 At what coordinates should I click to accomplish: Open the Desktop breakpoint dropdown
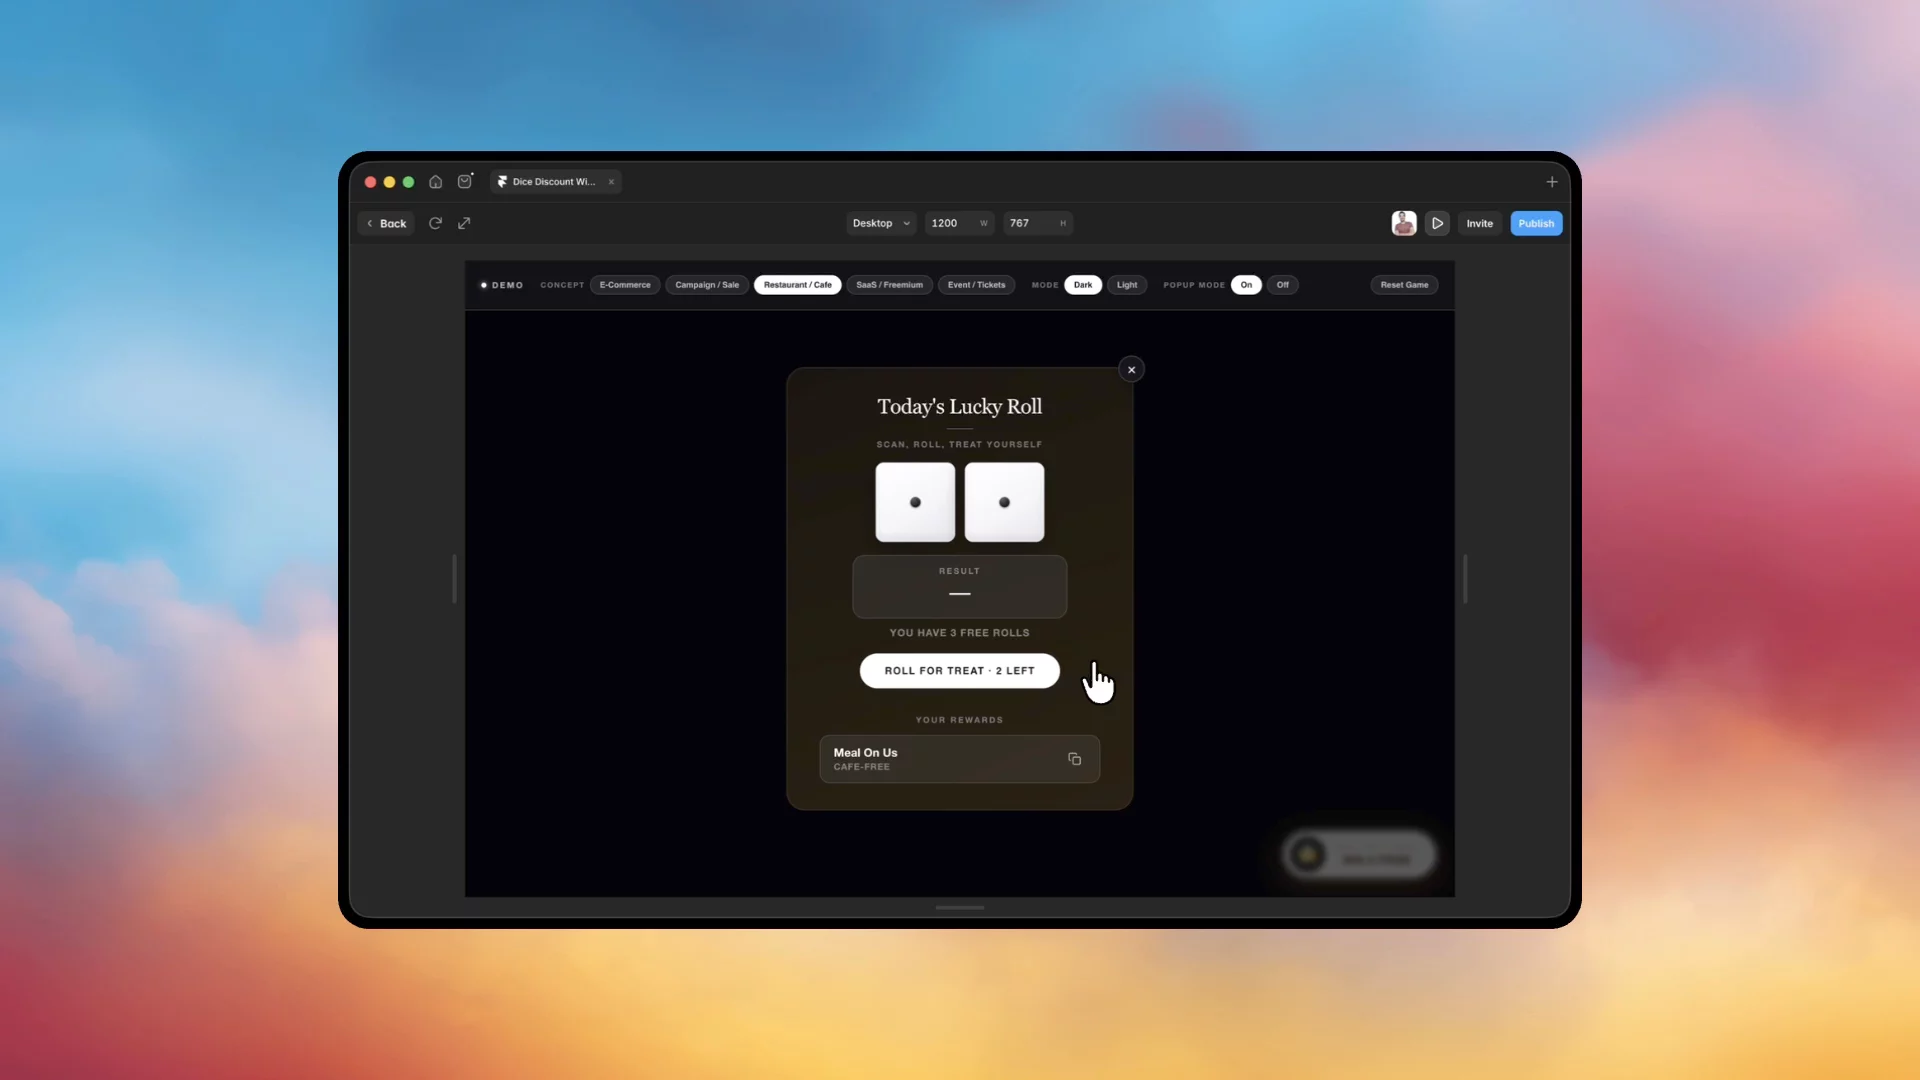pos(881,223)
